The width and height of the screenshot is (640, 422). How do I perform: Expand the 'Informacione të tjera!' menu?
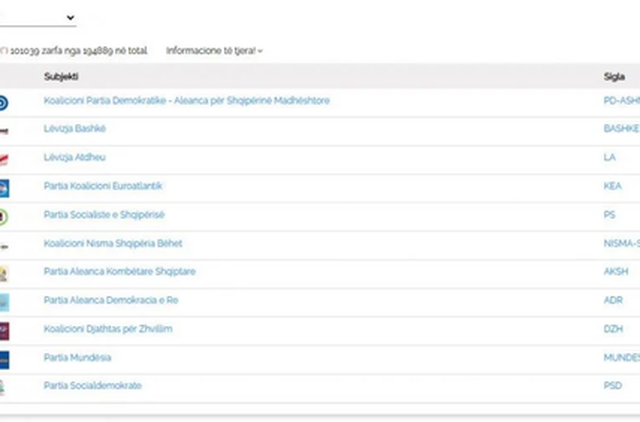pyautogui.click(x=214, y=51)
